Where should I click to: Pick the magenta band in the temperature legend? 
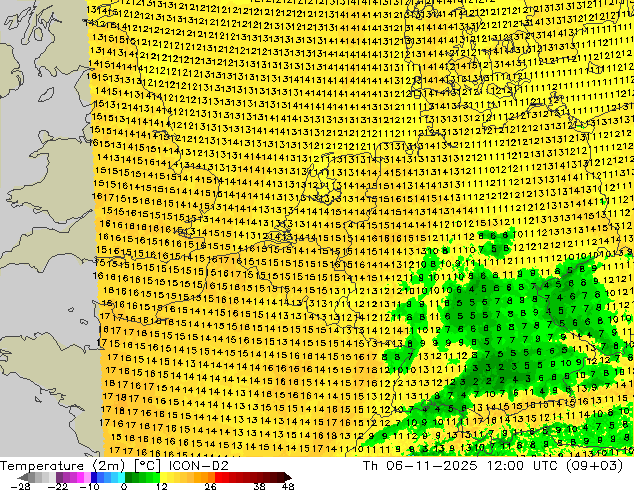80,477
